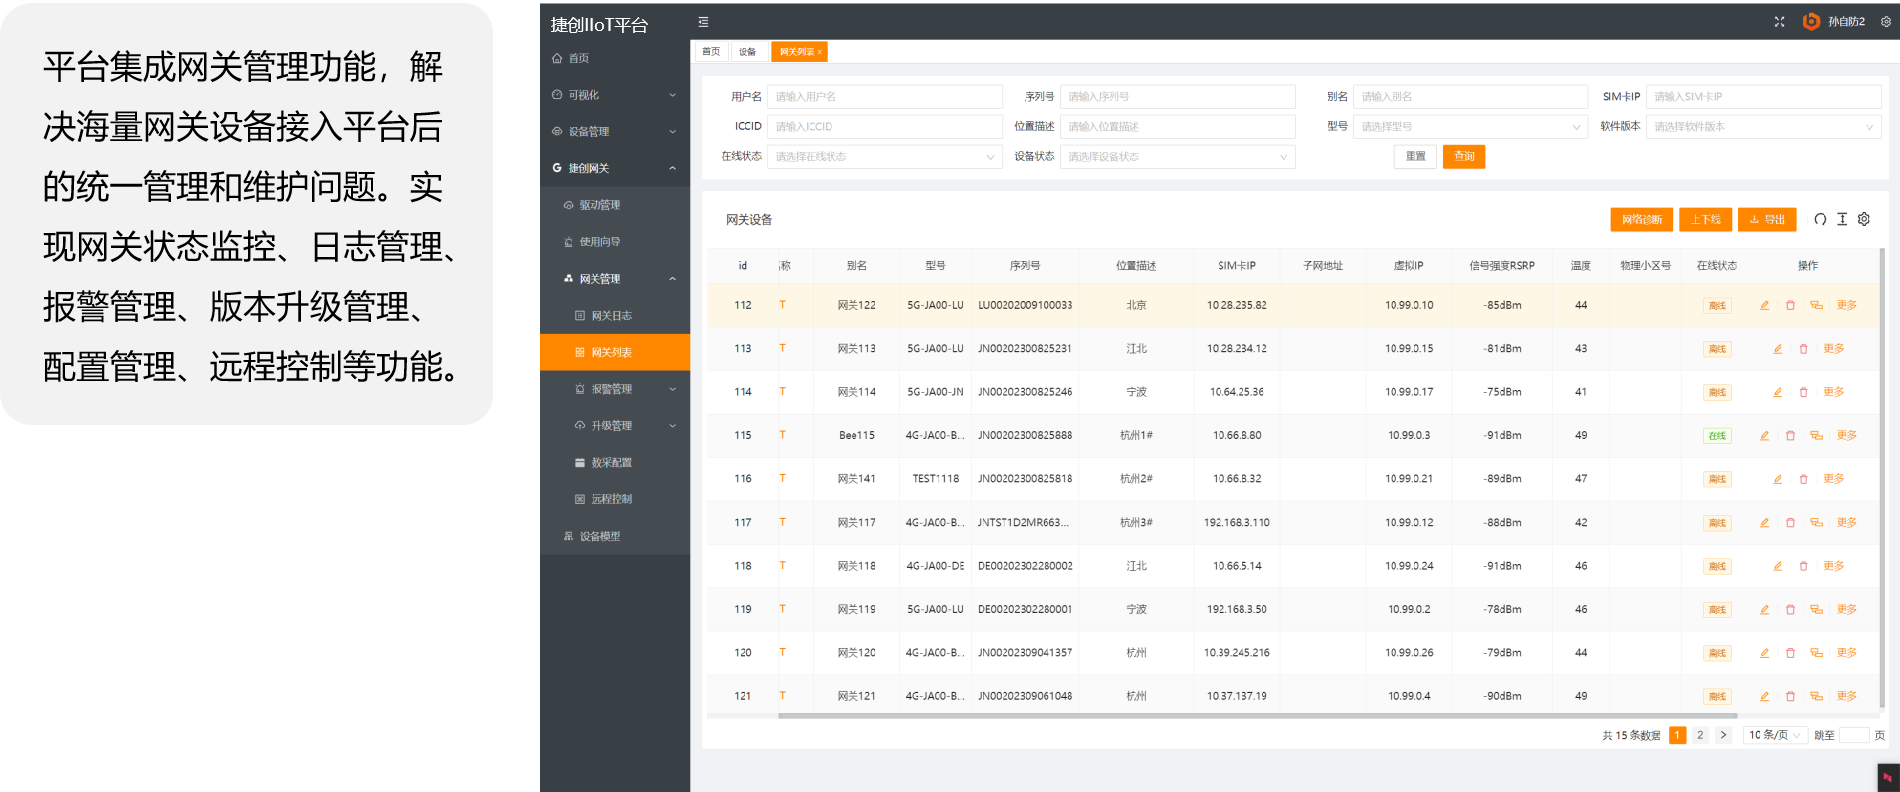Click the 查询 search button
Screen dimensions: 1900x792
1463,157
